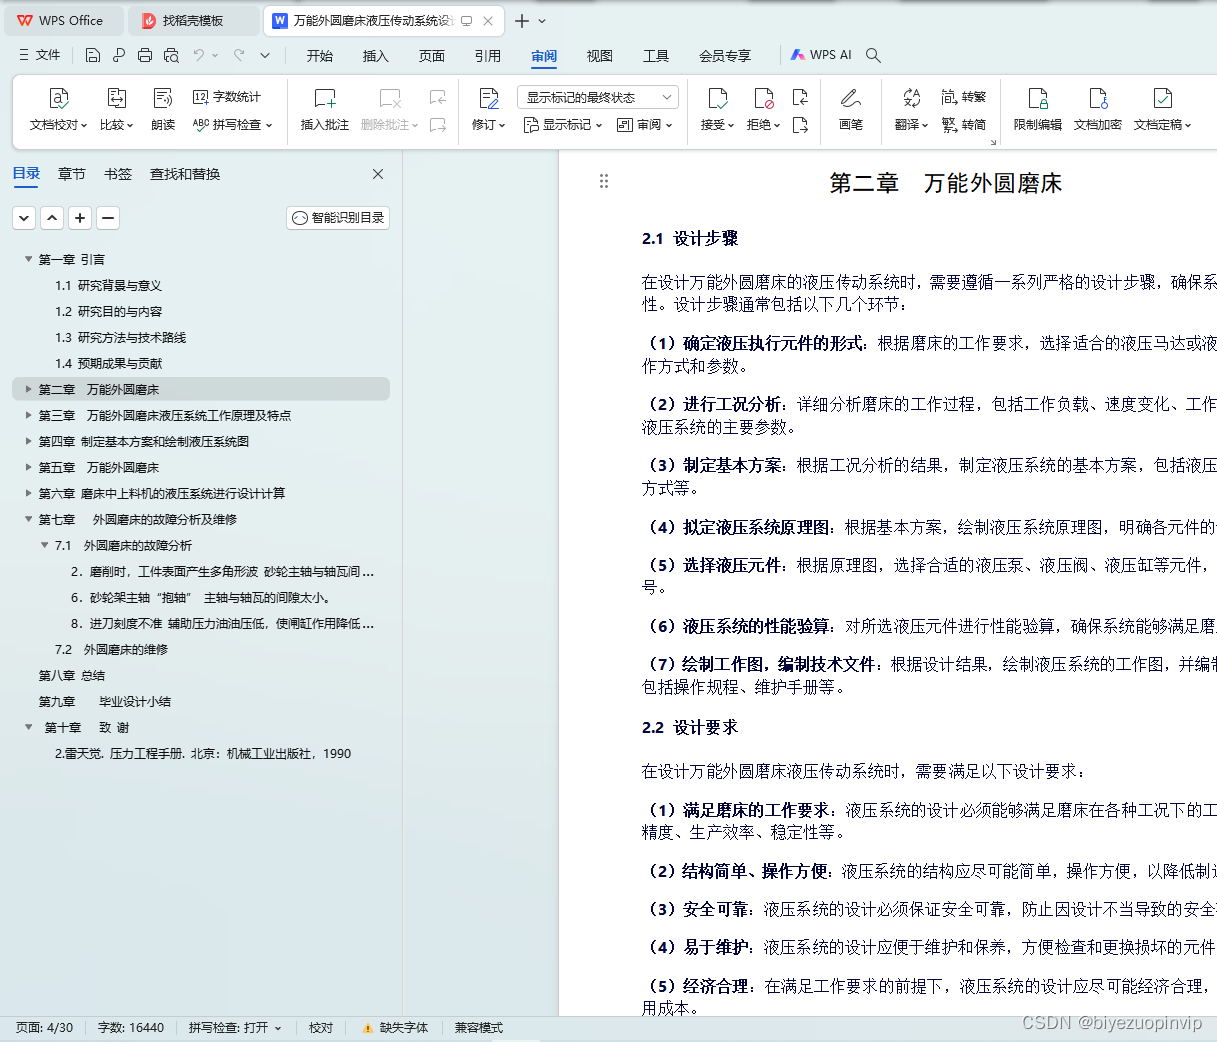Click 页面: 4/30 page indicator

click(44, 1028)
